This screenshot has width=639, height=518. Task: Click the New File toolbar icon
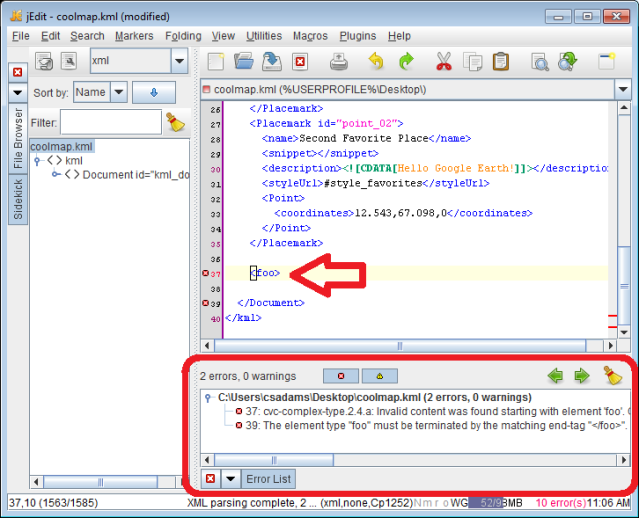[x=216, y=62]
